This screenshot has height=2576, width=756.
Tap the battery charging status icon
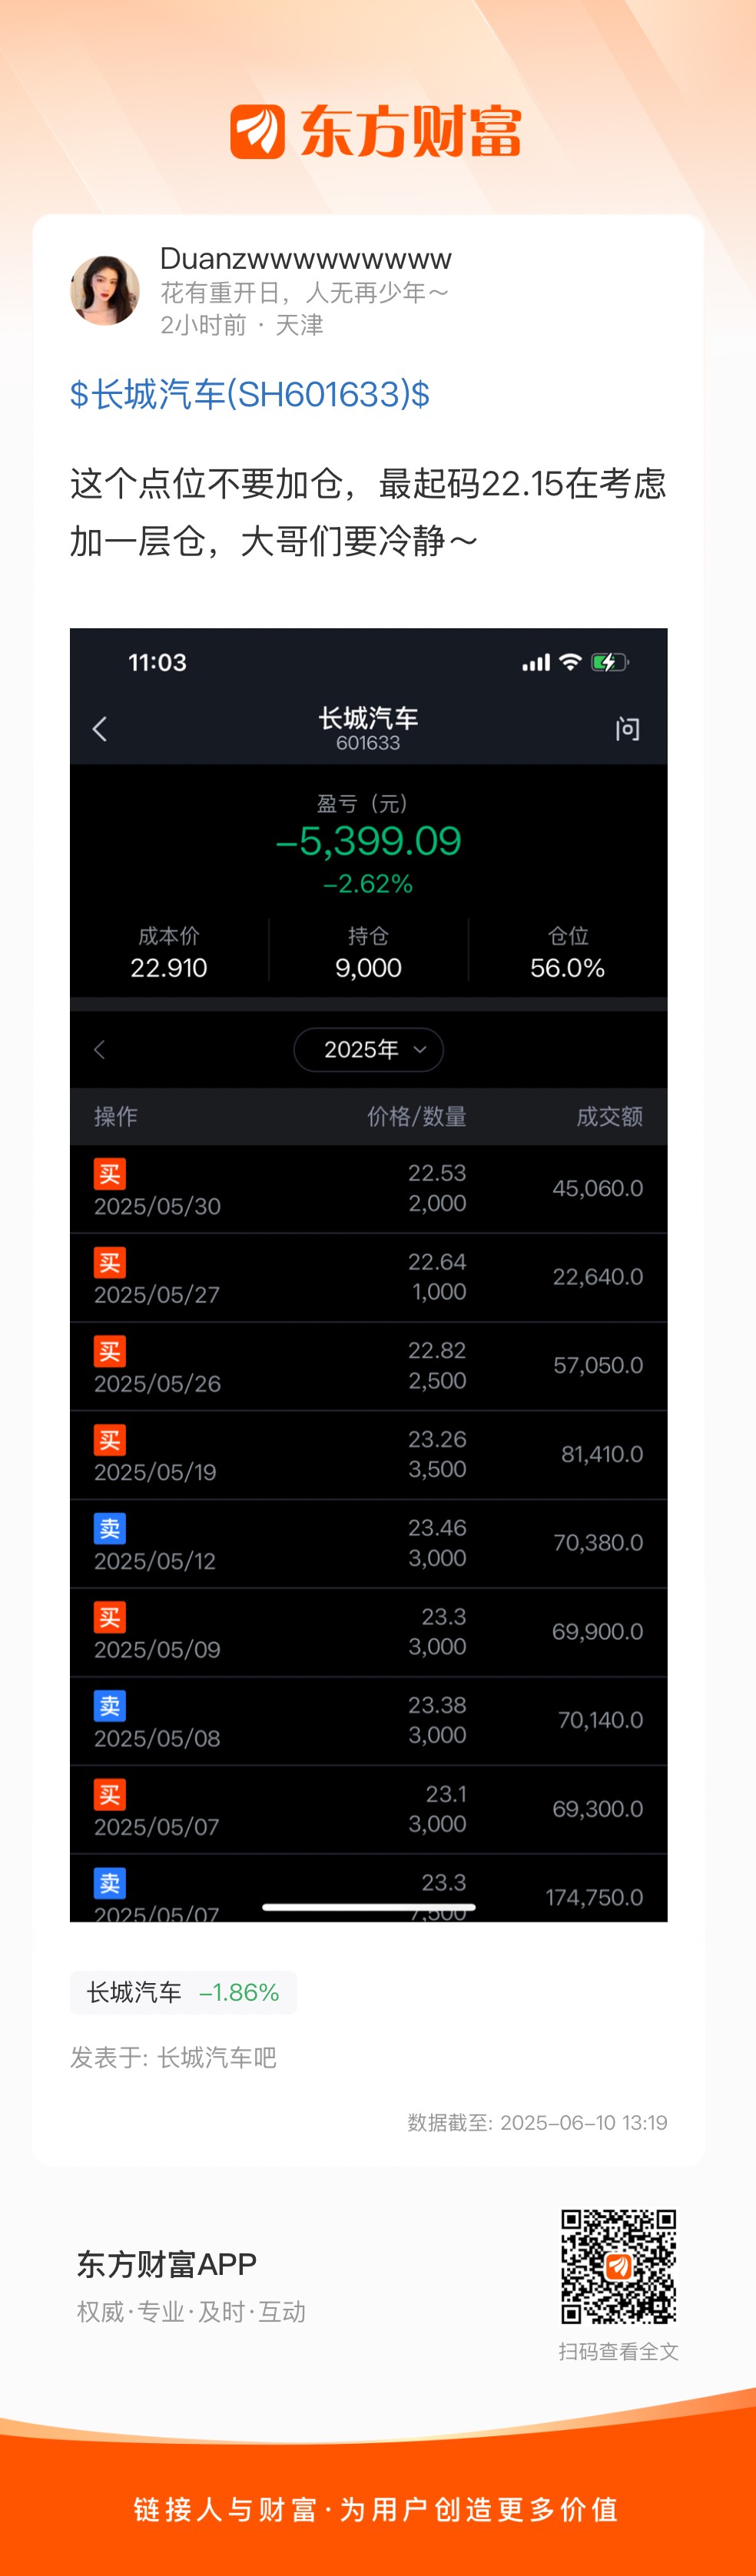pos(609,662)
